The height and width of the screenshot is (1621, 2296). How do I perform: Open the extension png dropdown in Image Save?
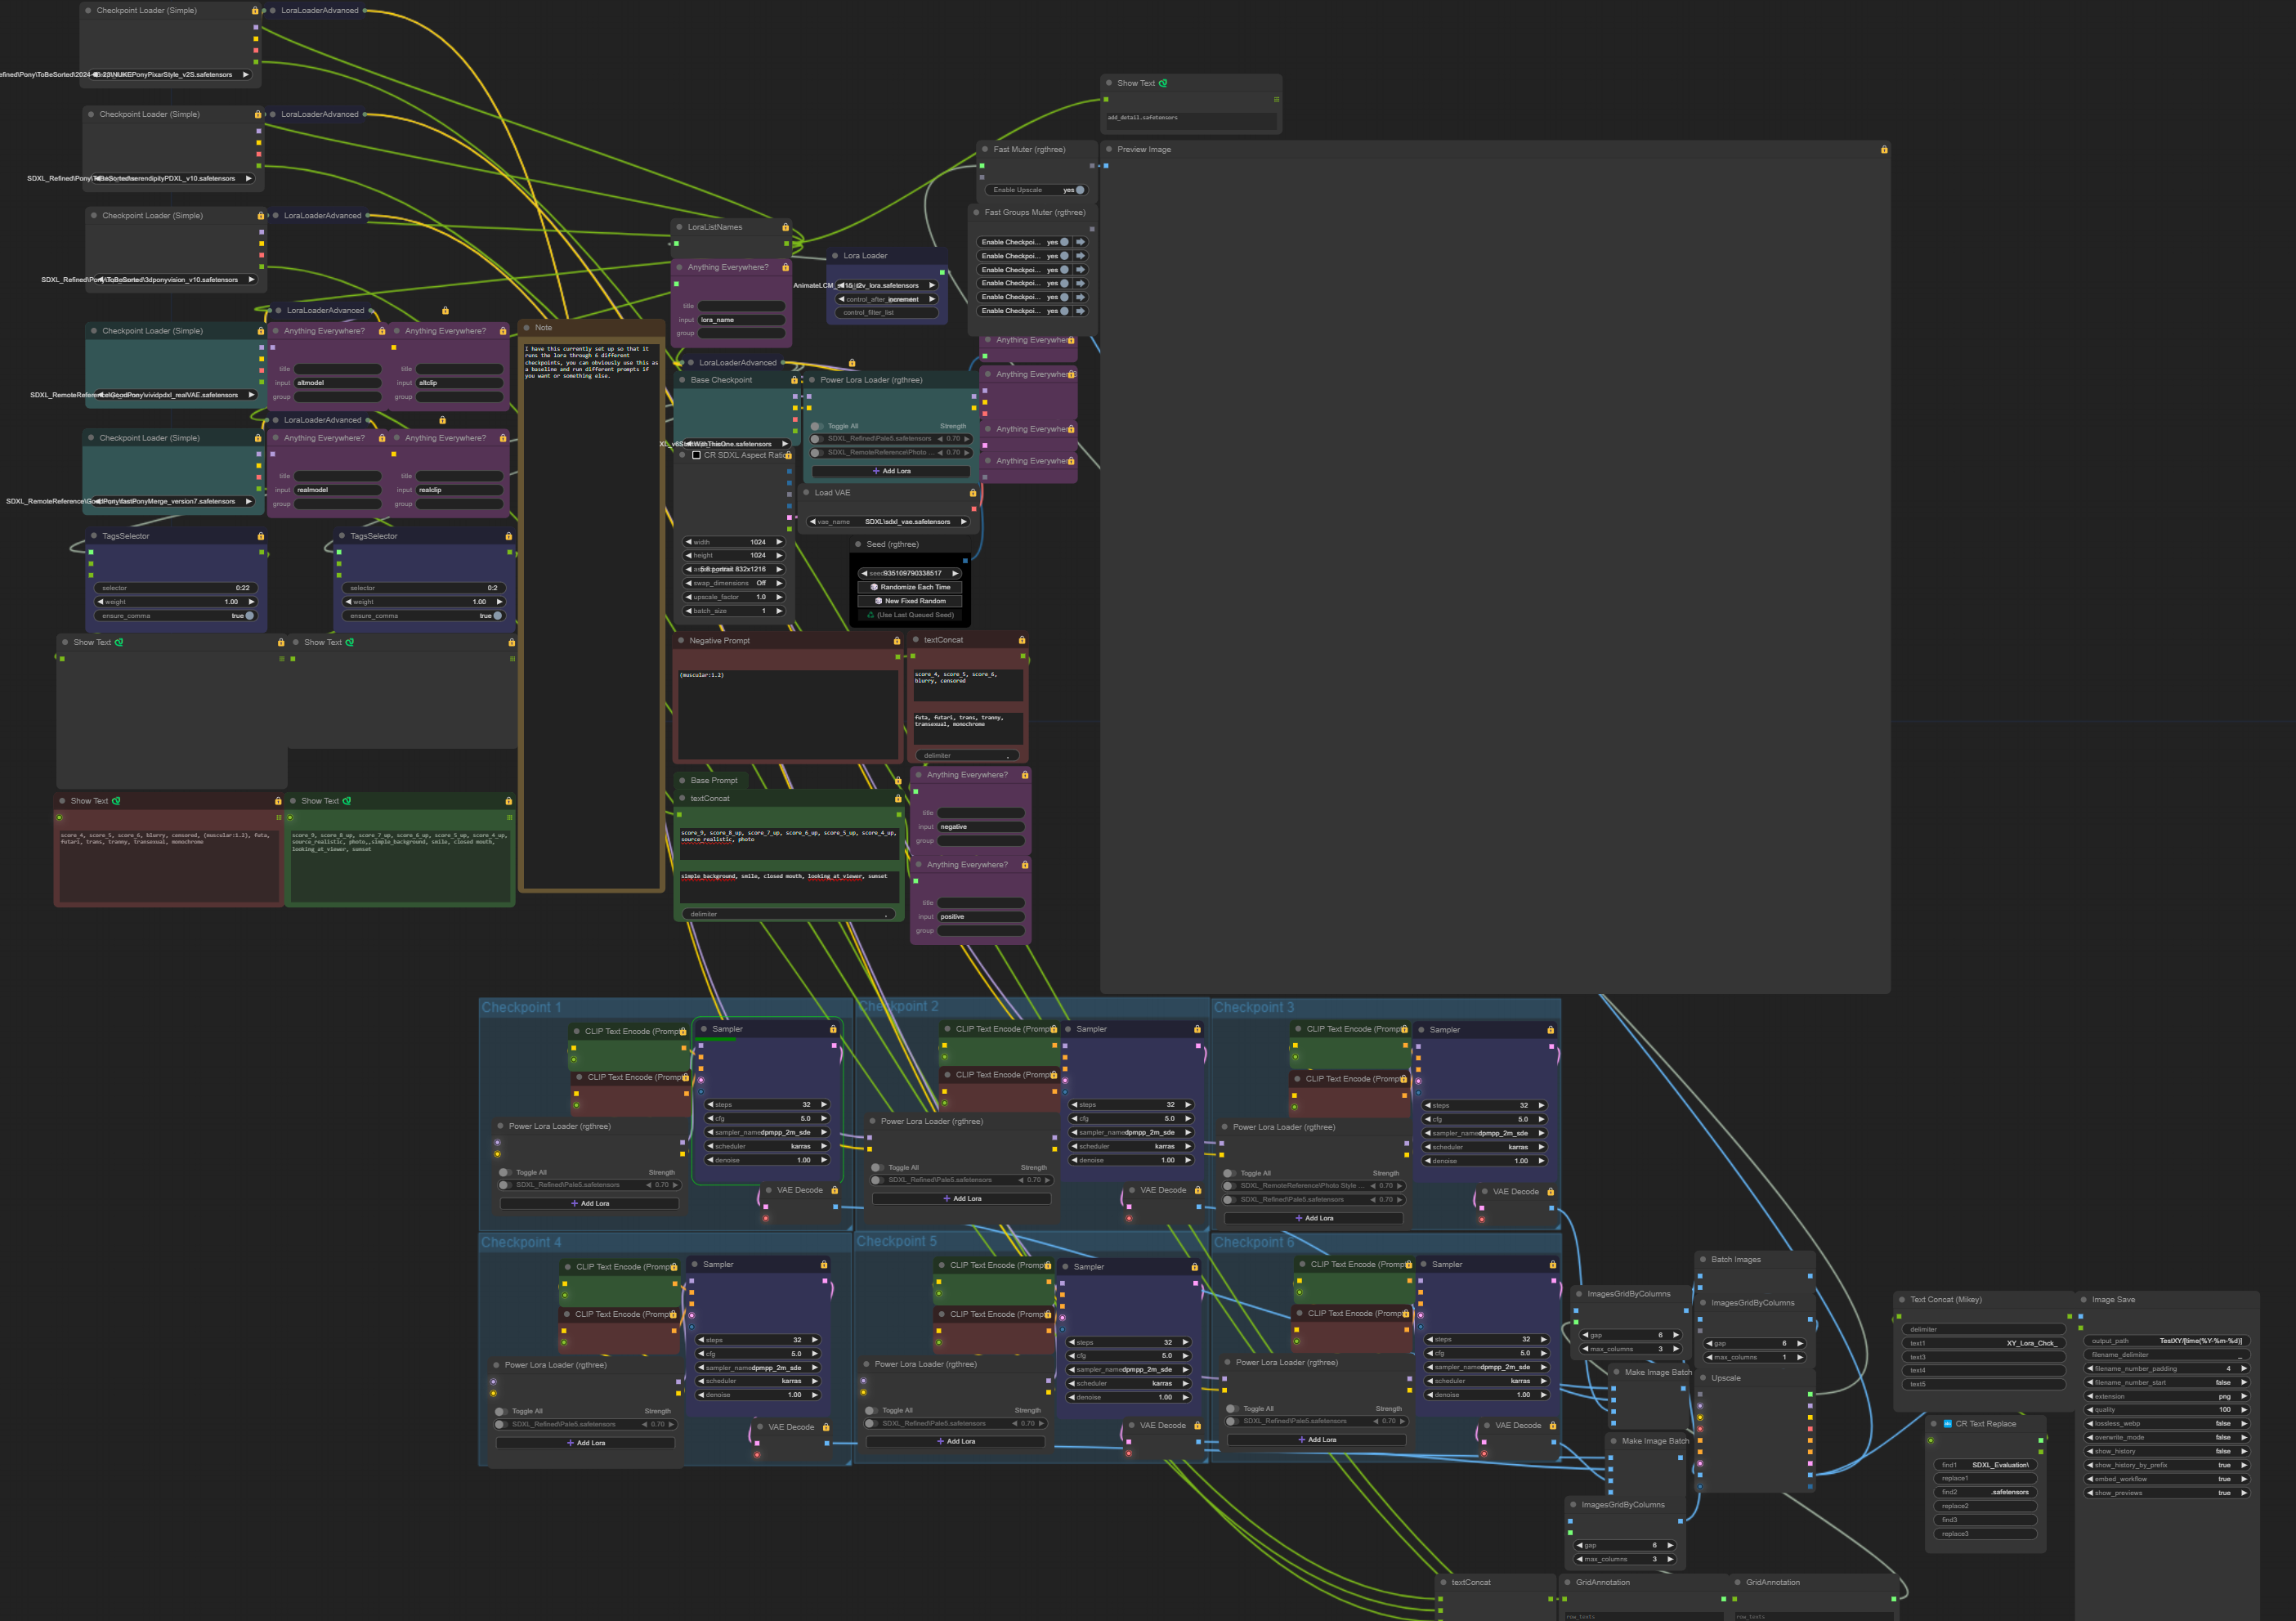click(x=2166, y=1397)
